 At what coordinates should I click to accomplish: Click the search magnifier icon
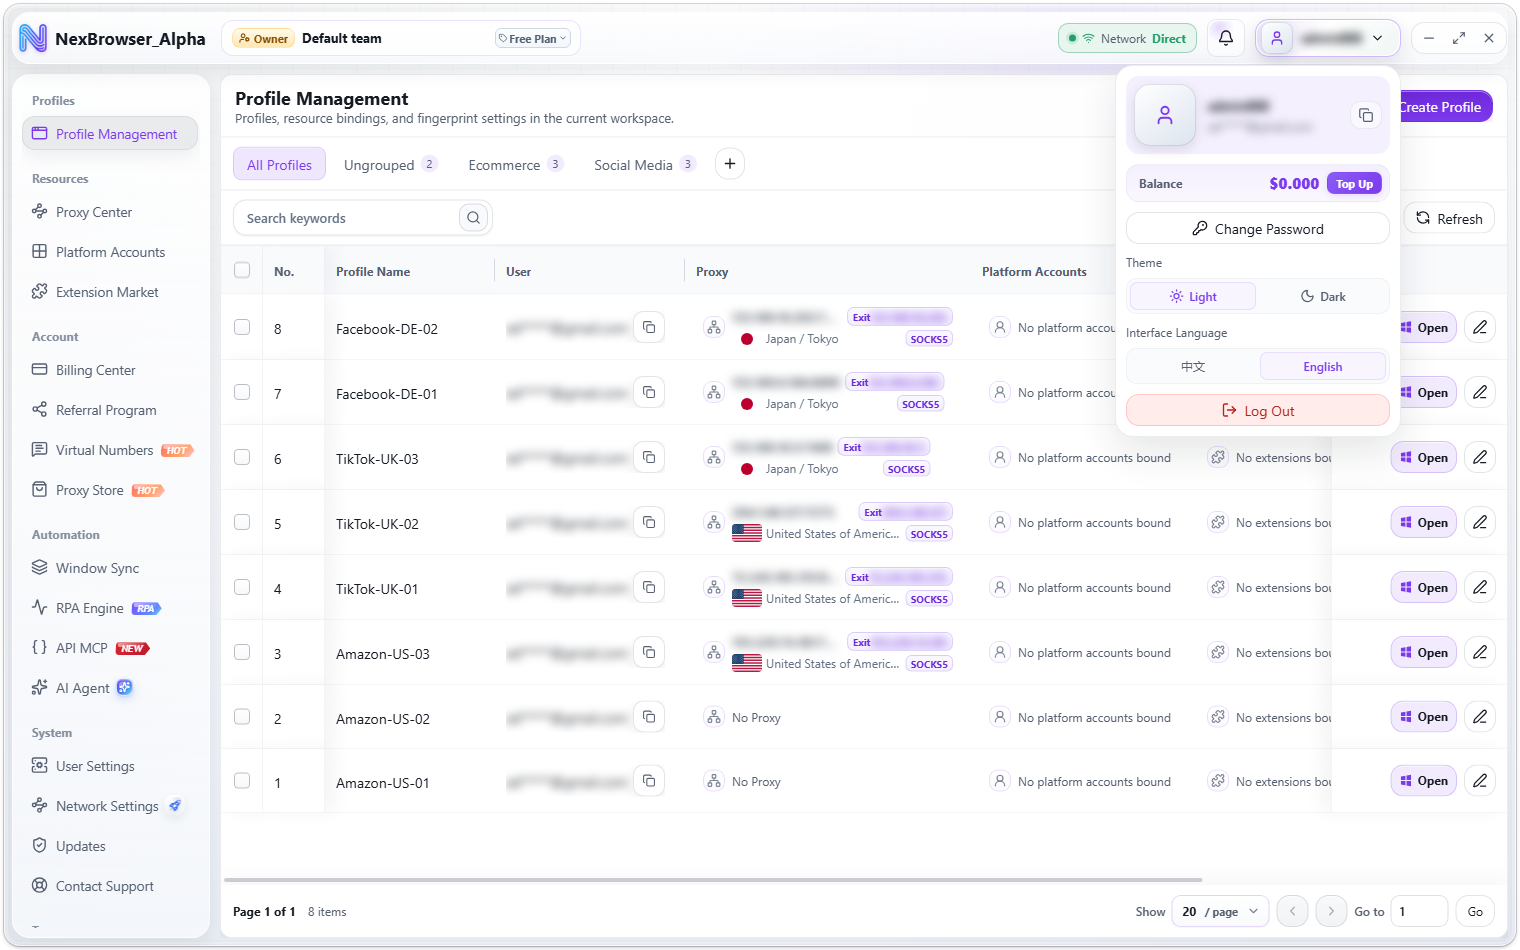pyautogui.click(x=473, y=218)
